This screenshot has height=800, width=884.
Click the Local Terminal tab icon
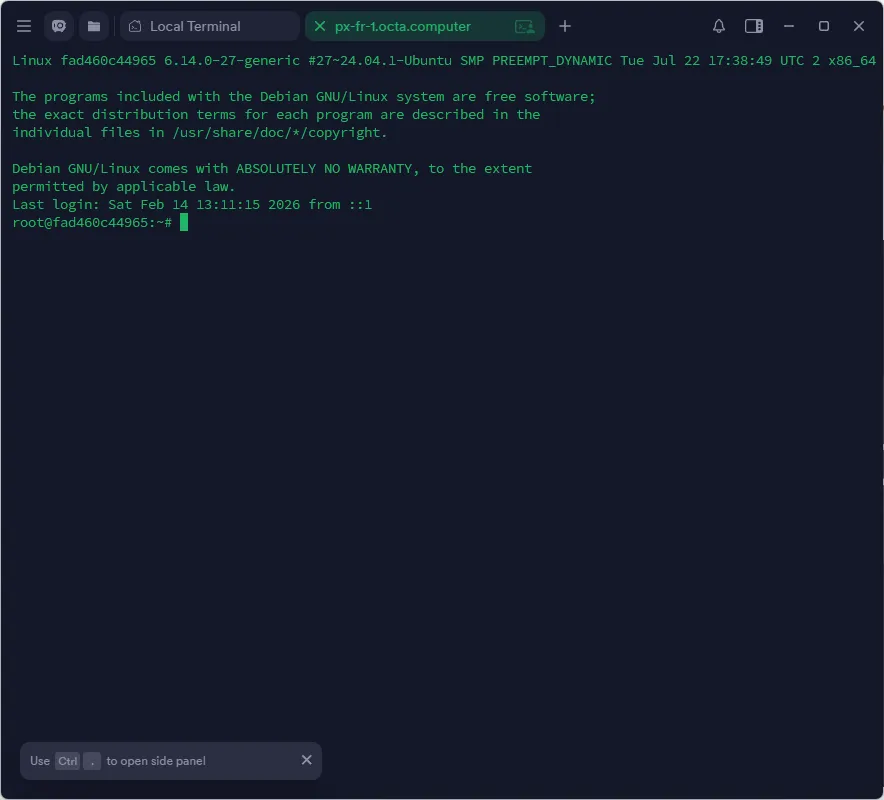[x=135, y=26]
